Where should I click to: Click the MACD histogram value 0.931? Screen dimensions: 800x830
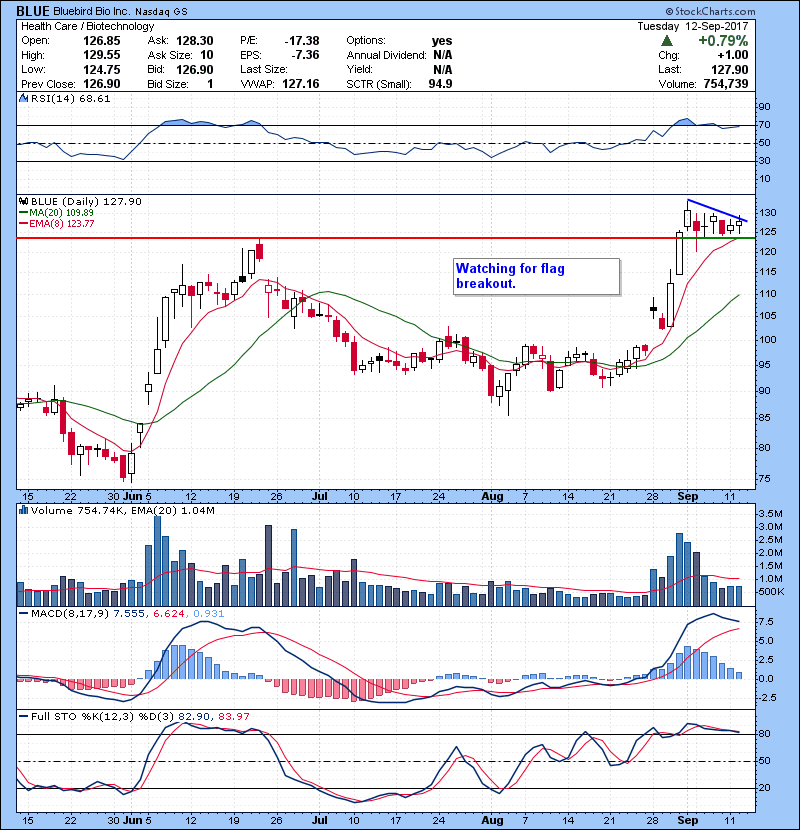pos(209,614)
